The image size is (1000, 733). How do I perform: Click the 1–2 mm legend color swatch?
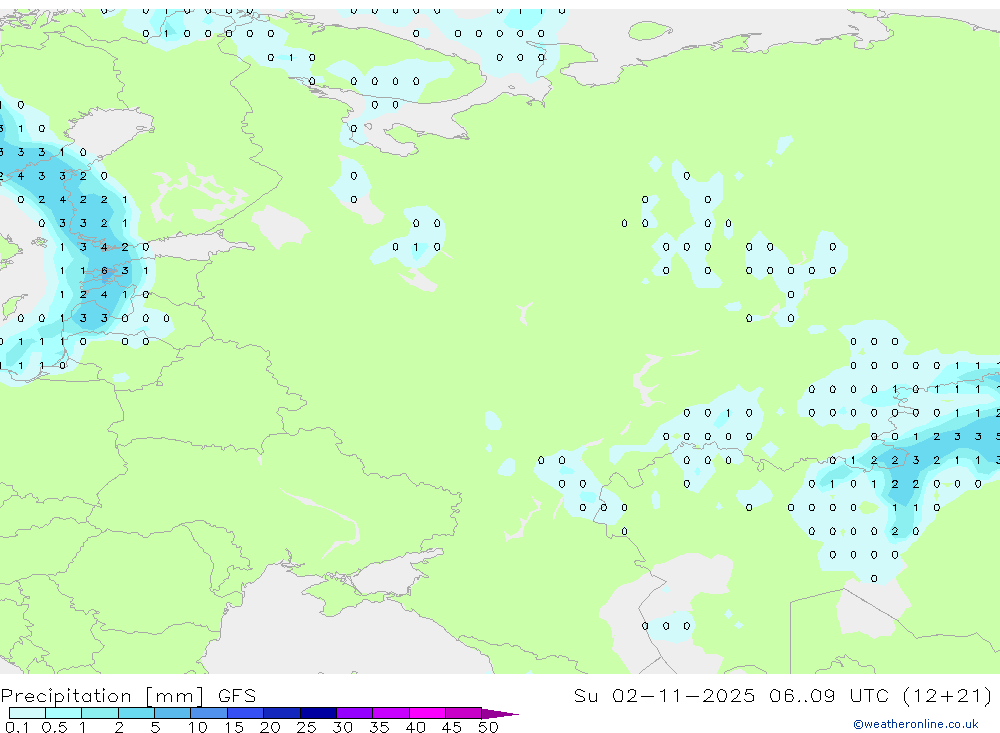(x=99, y=713)
